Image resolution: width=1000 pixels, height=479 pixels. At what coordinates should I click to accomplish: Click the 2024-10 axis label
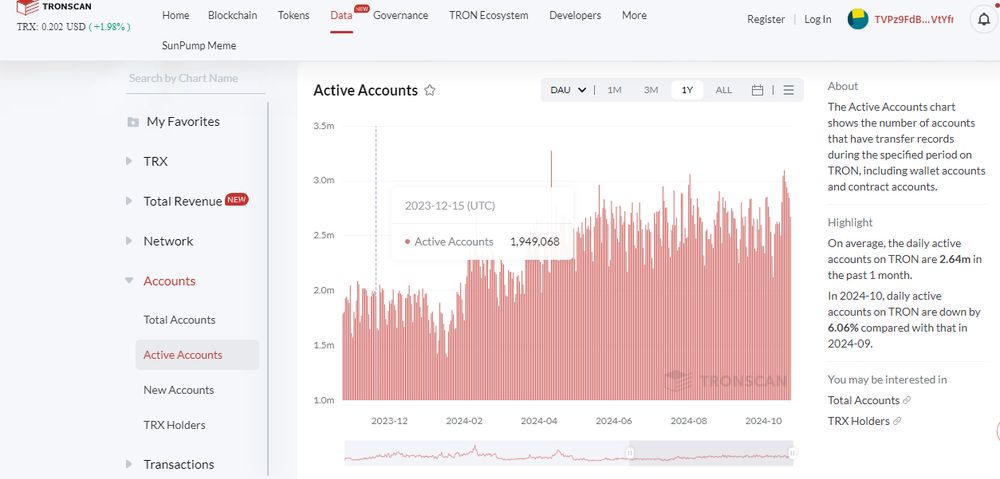763,421
